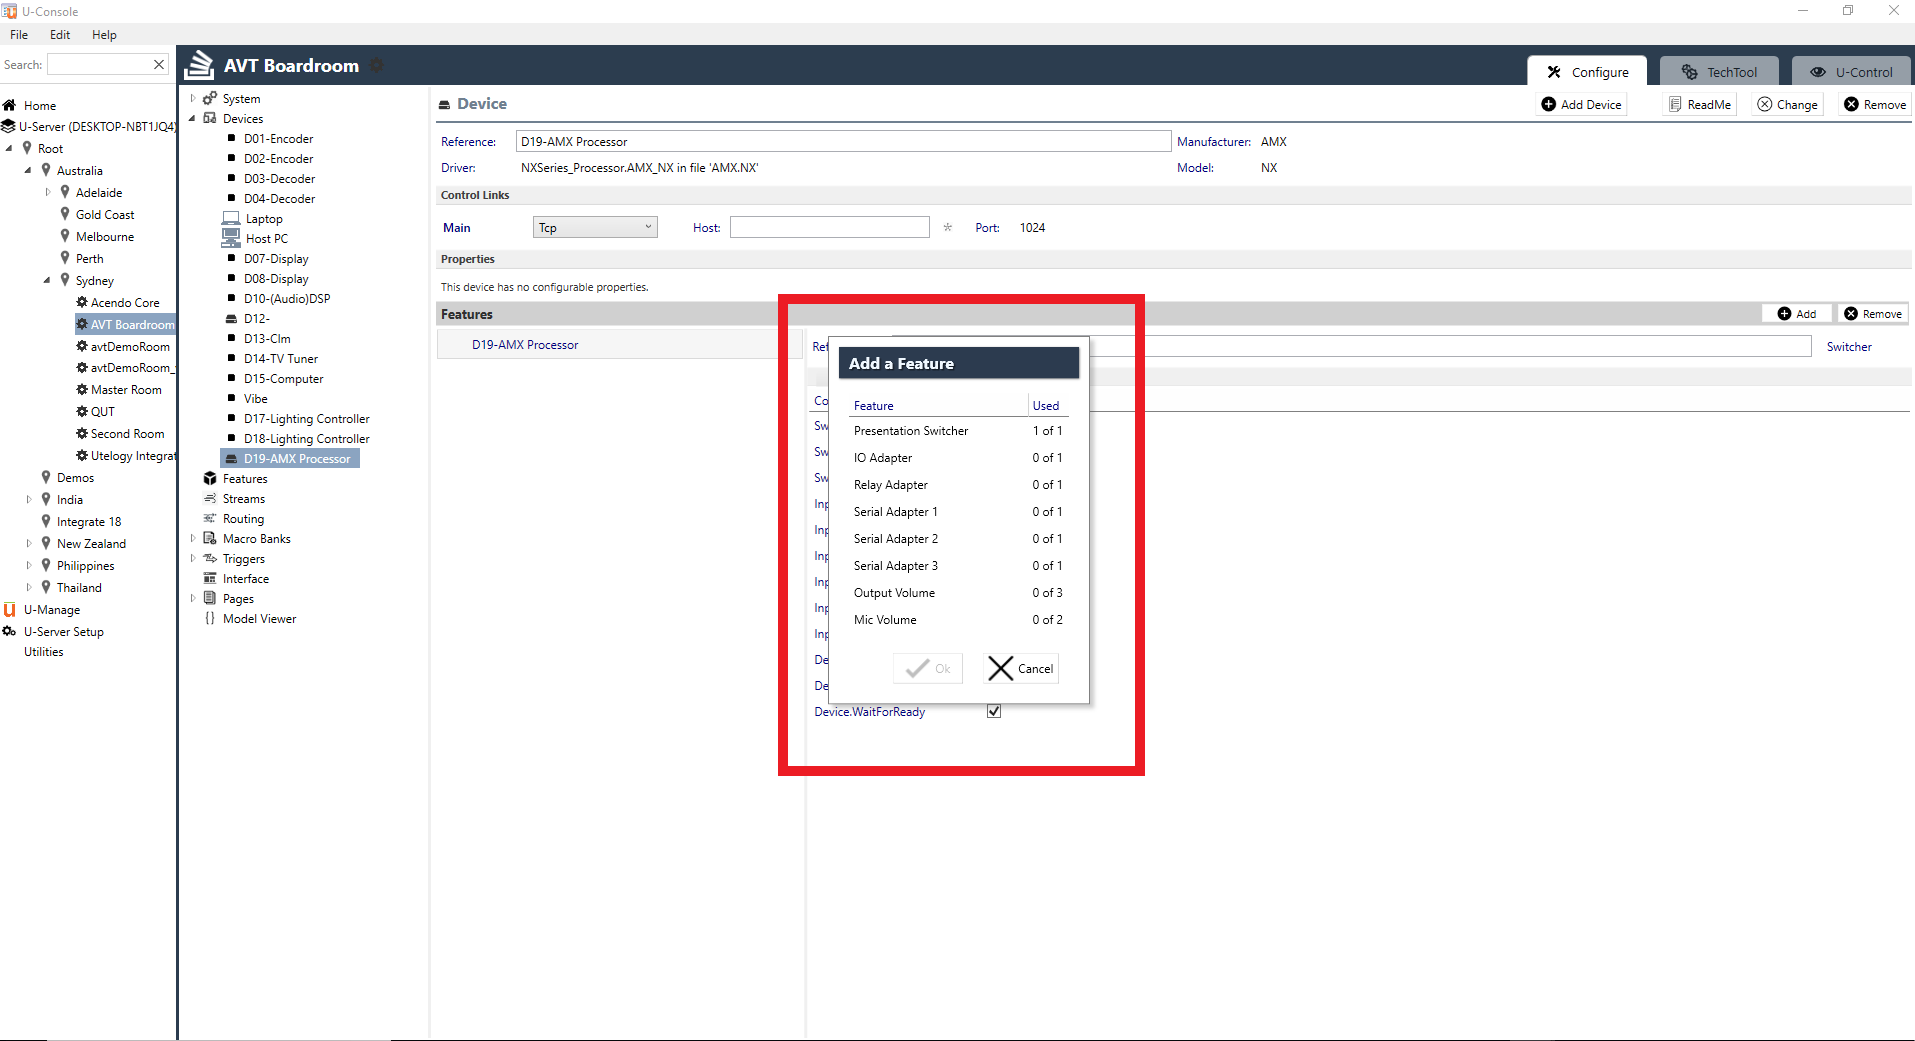The height and width of the screenshot is (1041, 1915).
Task: Click the Ok button in Add a Feature
Action: [926, 668]
